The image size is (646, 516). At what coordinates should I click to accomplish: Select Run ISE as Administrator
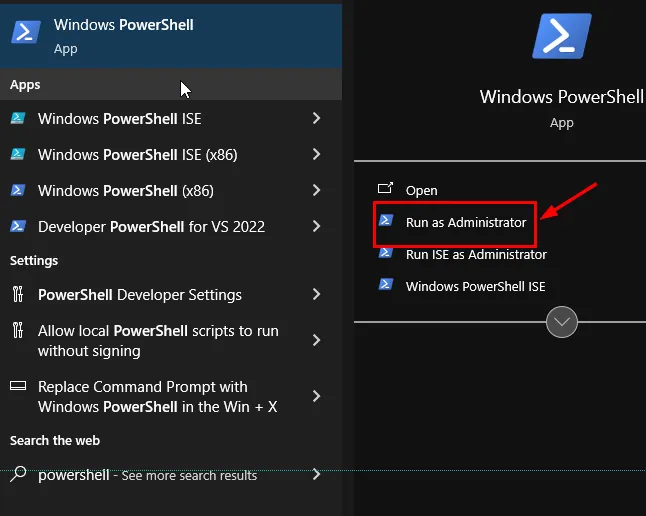point(475,254)
